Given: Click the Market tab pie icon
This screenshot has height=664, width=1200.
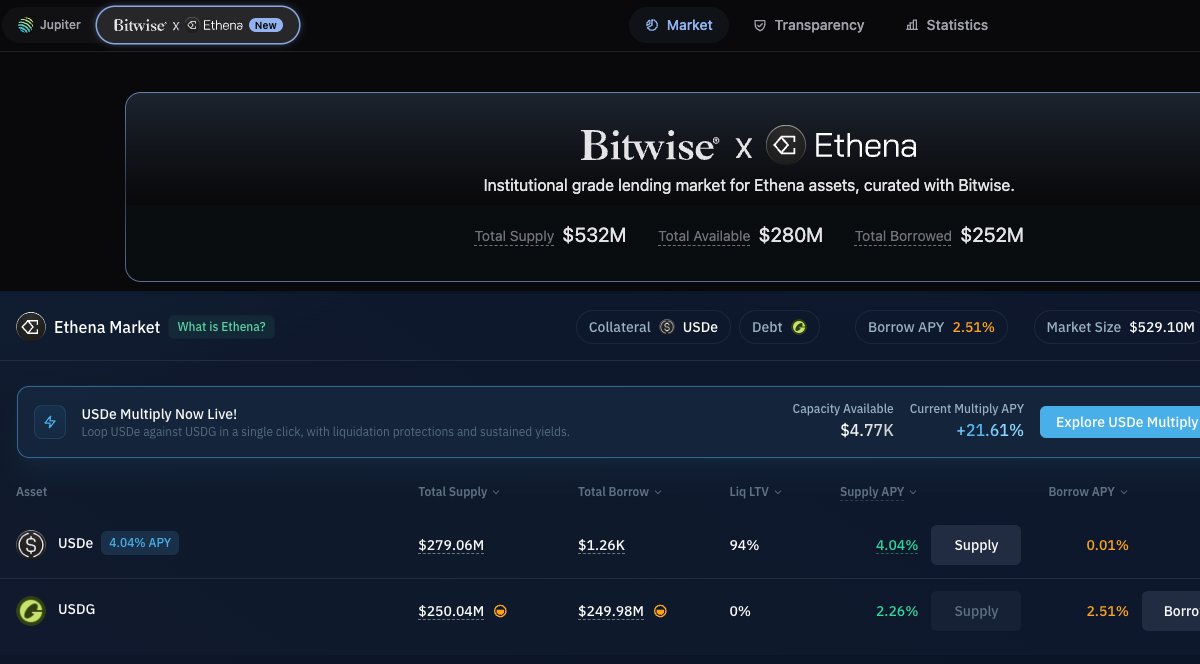Looking at the screenshot, I should (651, 25).
